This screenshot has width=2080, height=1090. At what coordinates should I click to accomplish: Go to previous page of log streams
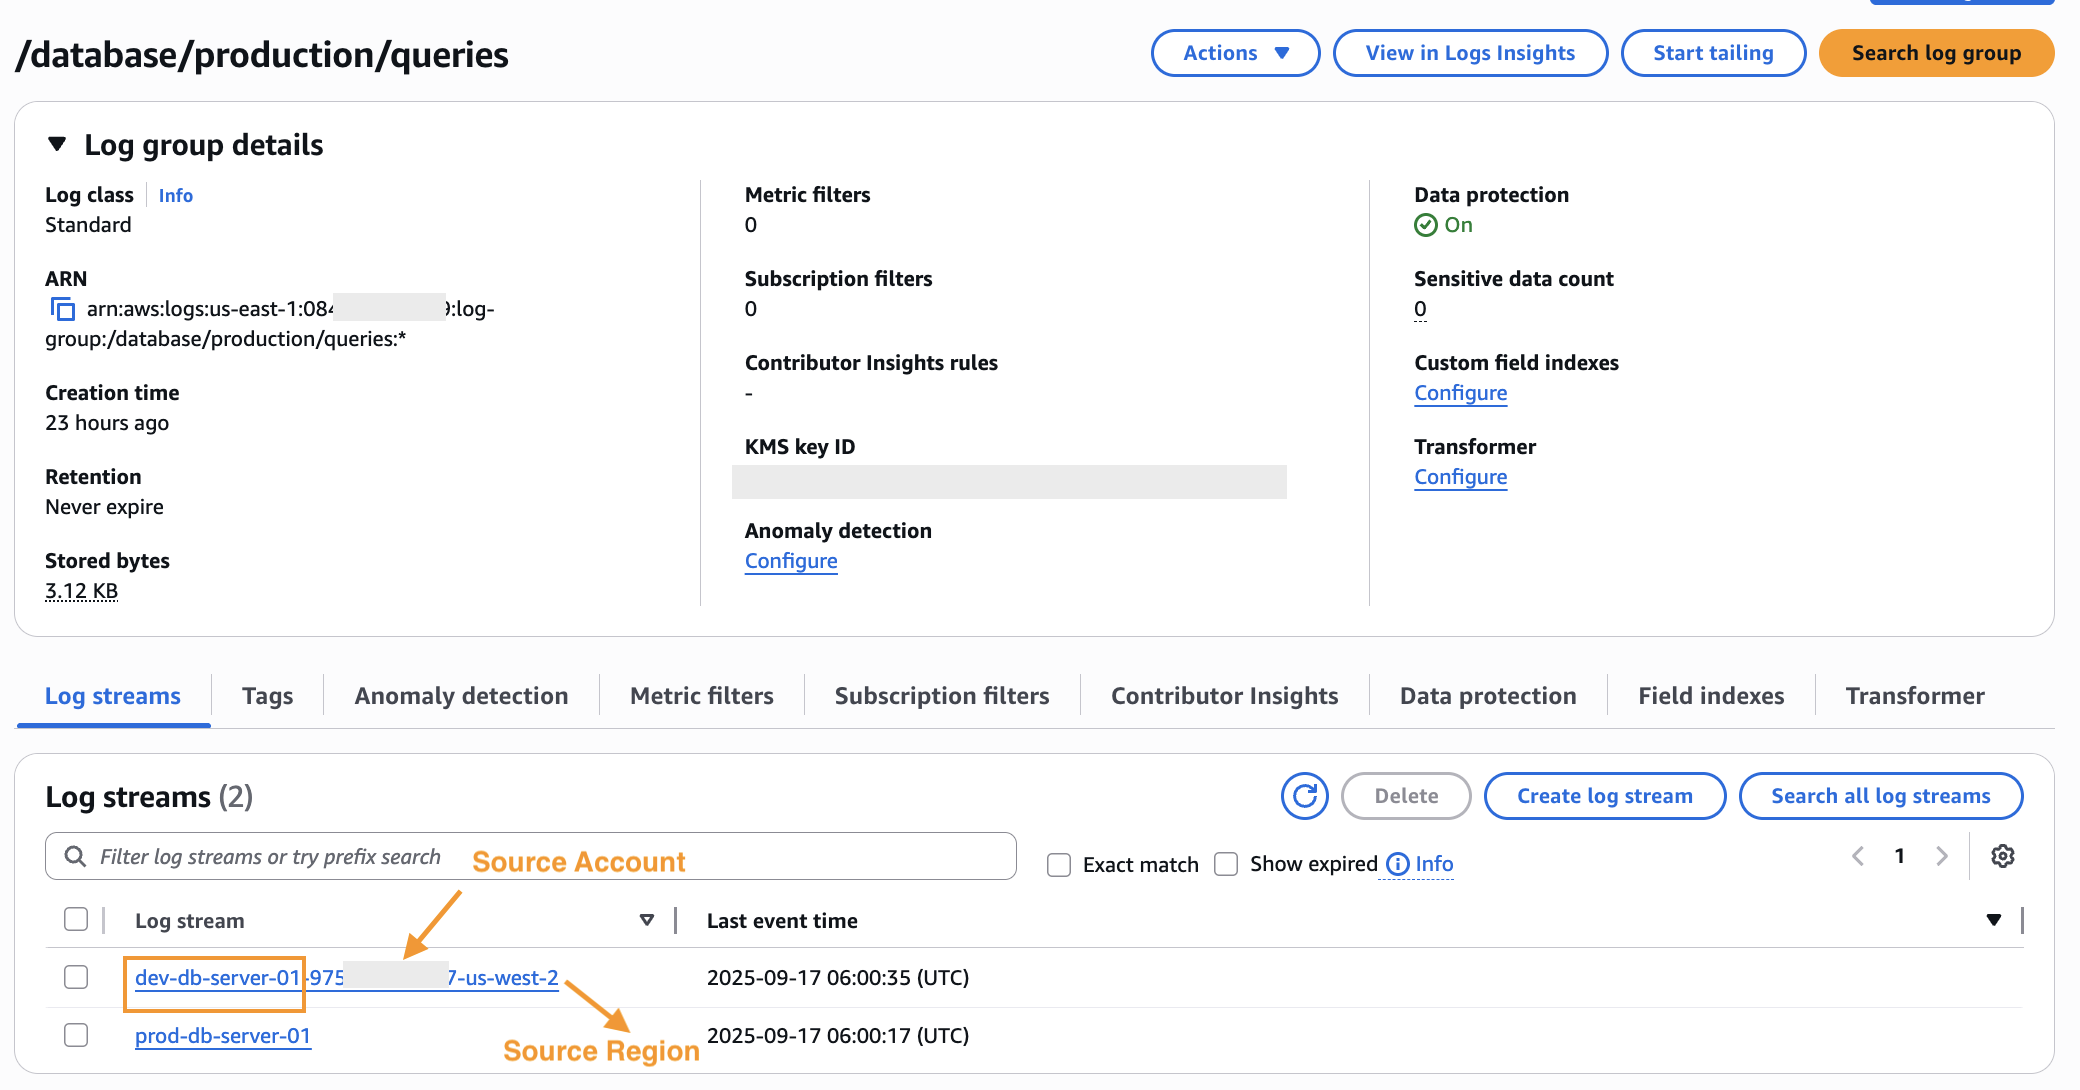tap(1857, 856)
